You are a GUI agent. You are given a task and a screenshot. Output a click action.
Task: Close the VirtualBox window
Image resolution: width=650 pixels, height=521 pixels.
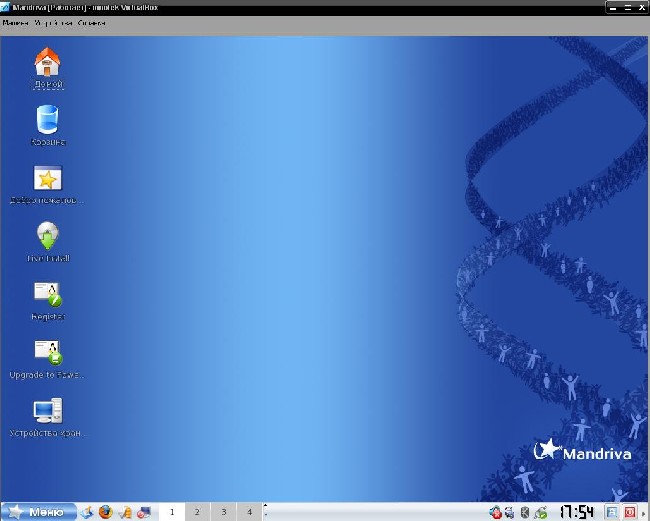642,7
